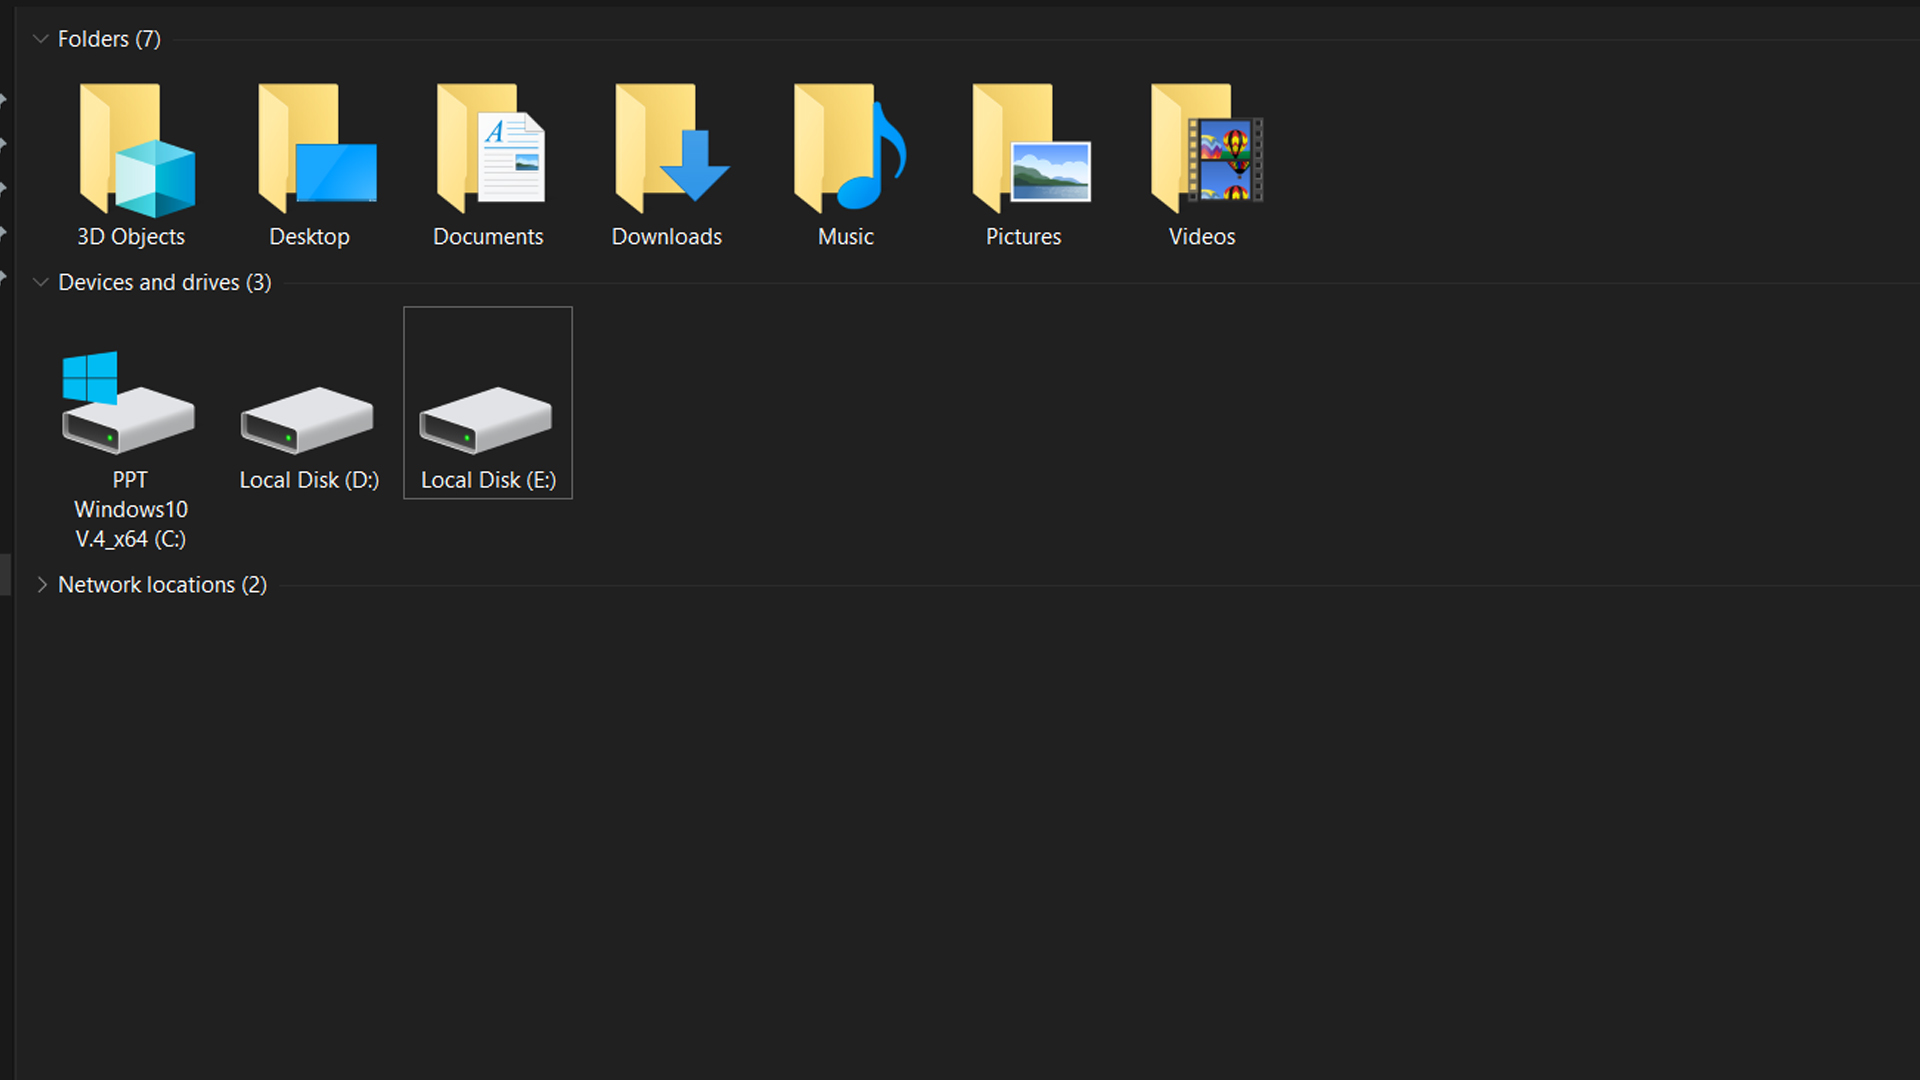Click the Local Disk (D:) drive icon
The width and height of the screenshot is (1920, 1080).
click(307, 418)
